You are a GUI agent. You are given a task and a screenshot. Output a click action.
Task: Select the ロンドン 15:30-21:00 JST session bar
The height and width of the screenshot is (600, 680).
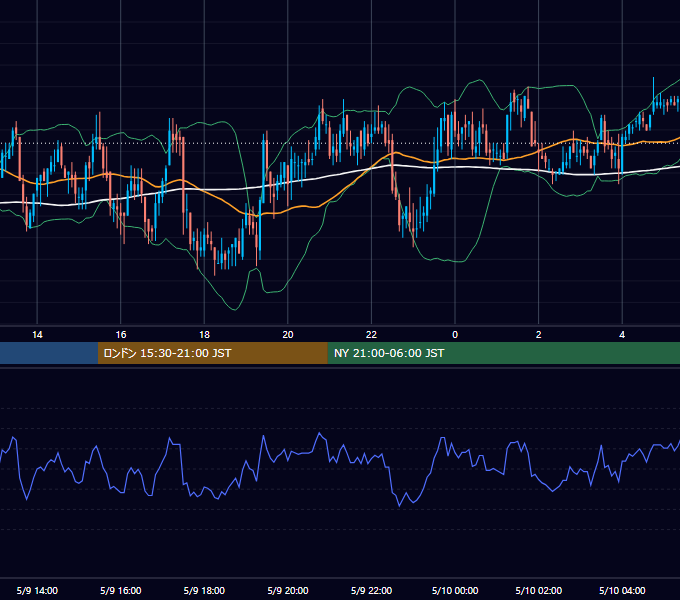[212, 353]
